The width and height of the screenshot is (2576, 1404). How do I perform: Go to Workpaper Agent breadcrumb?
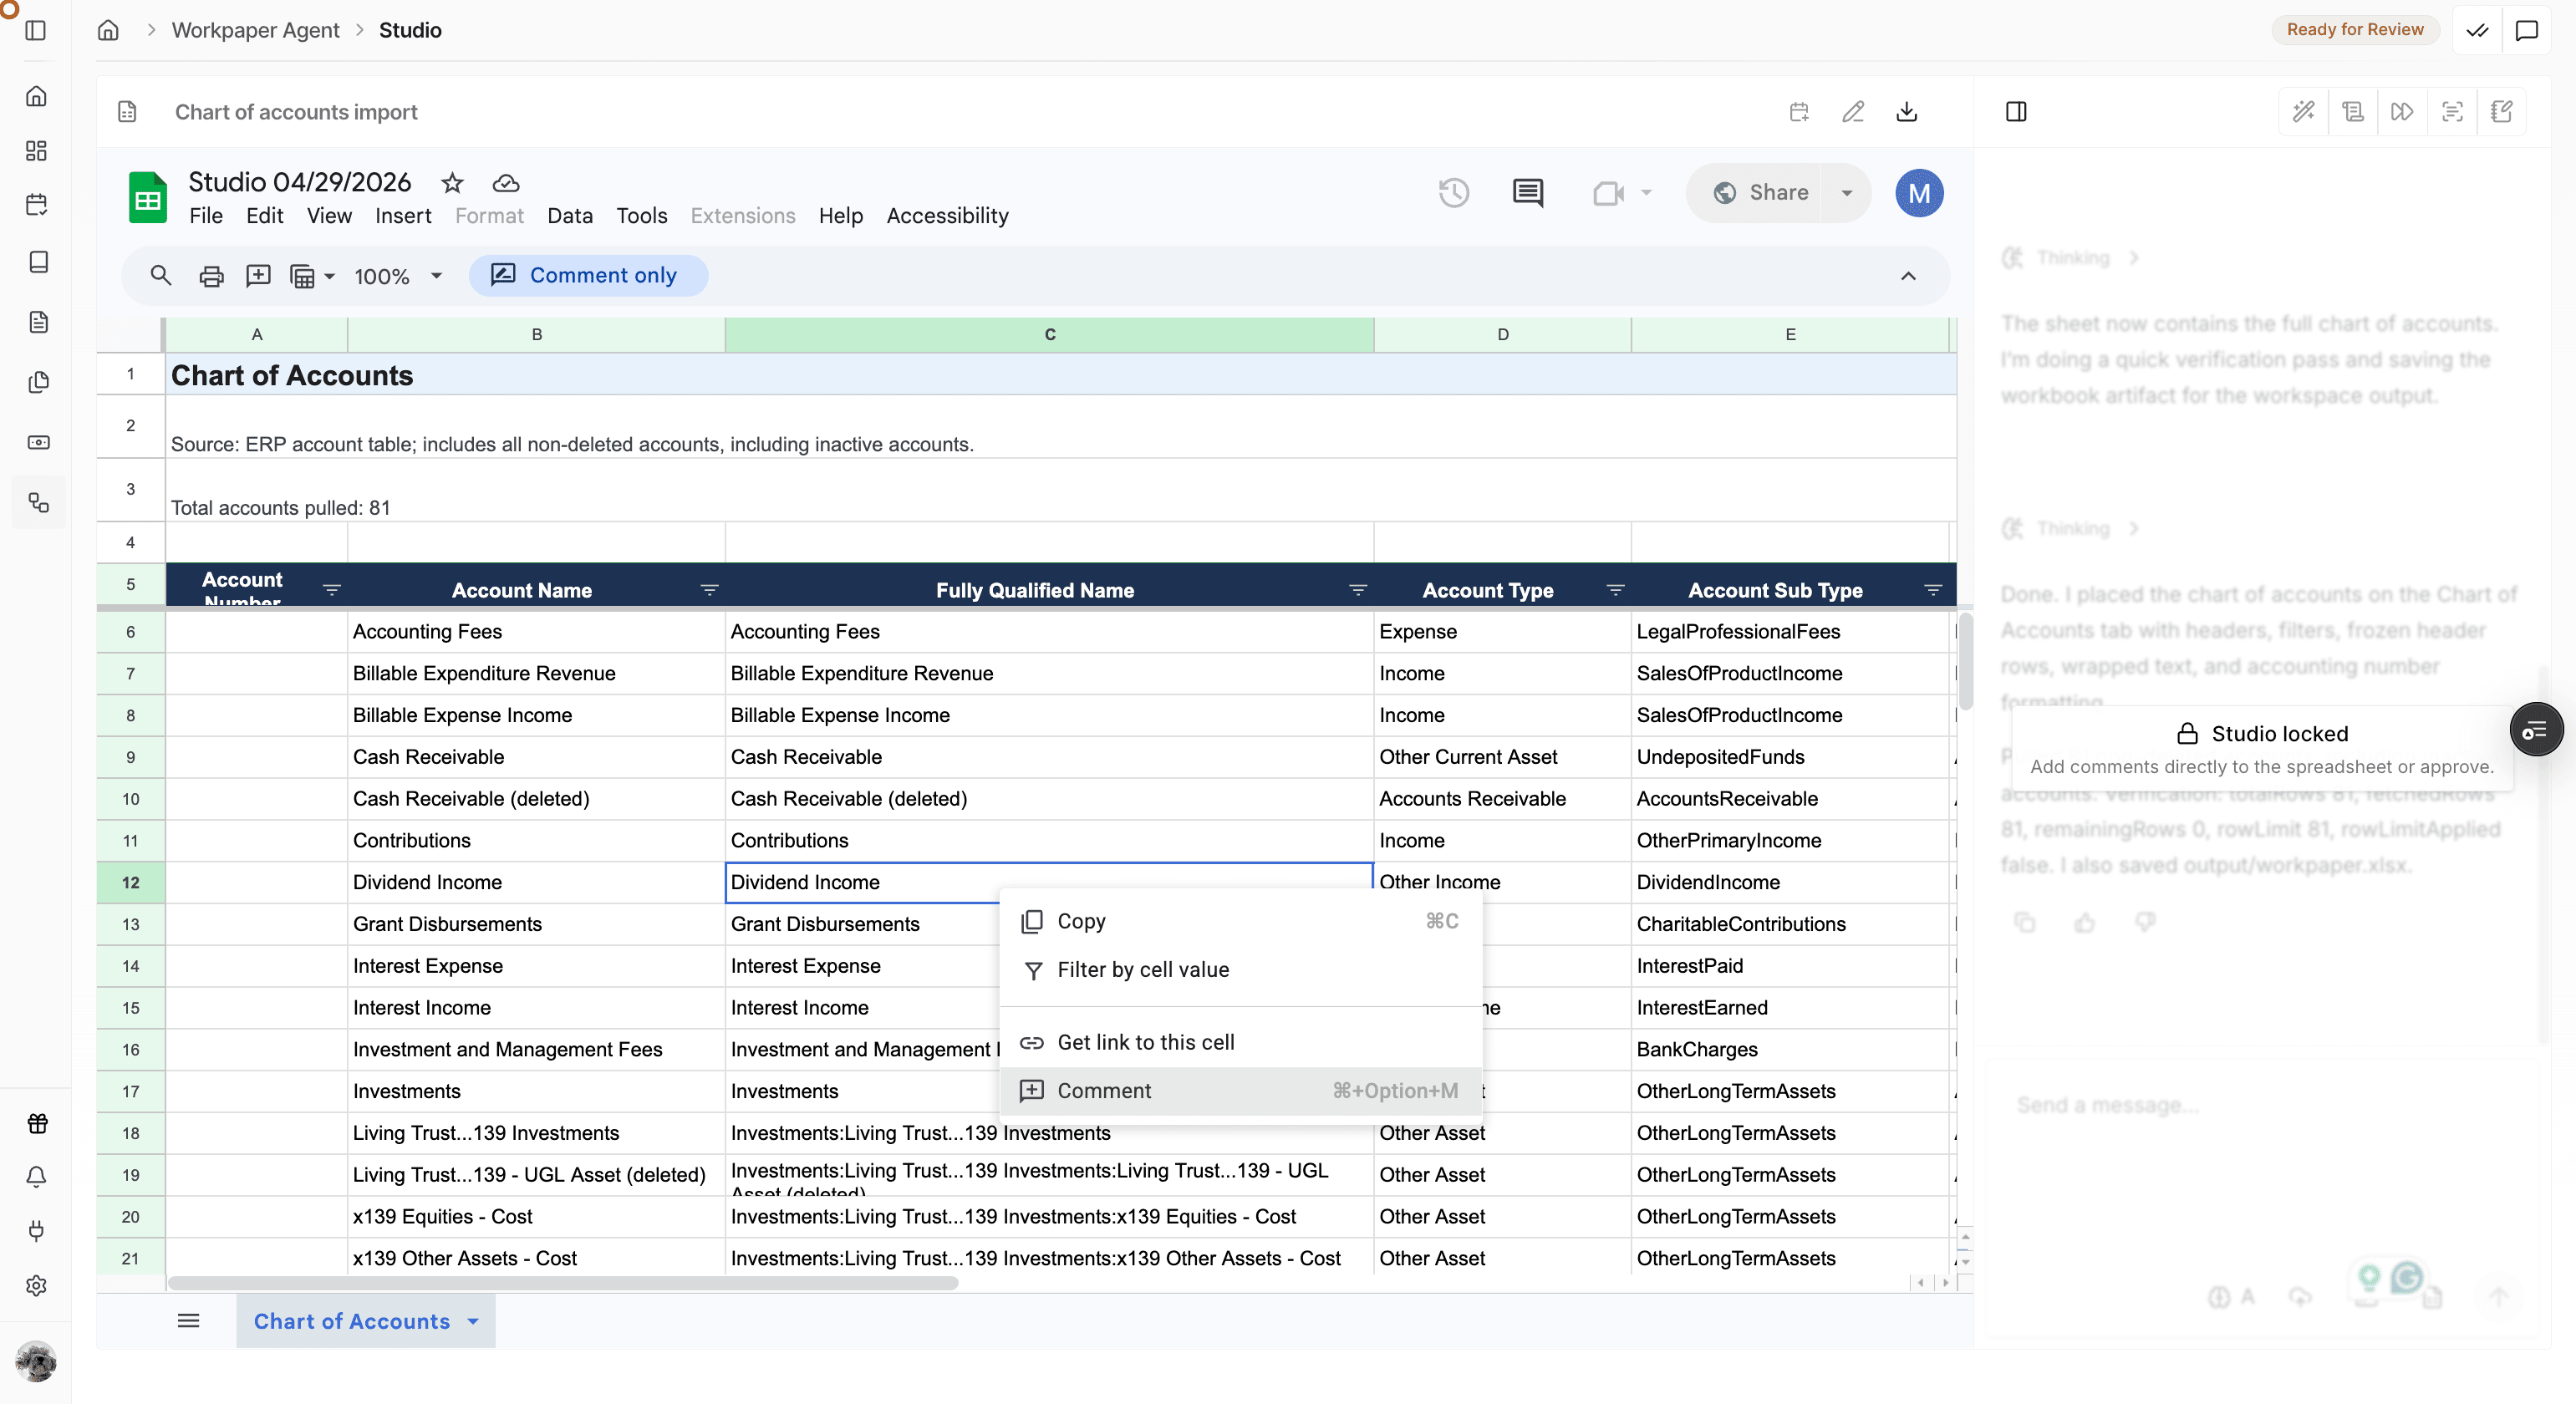pyautogui.click(x=256, y=30)
